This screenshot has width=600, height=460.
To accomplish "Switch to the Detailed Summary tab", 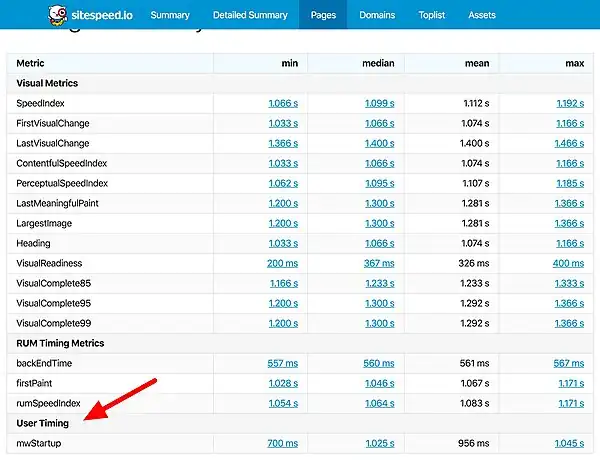I will pos(250,15).
